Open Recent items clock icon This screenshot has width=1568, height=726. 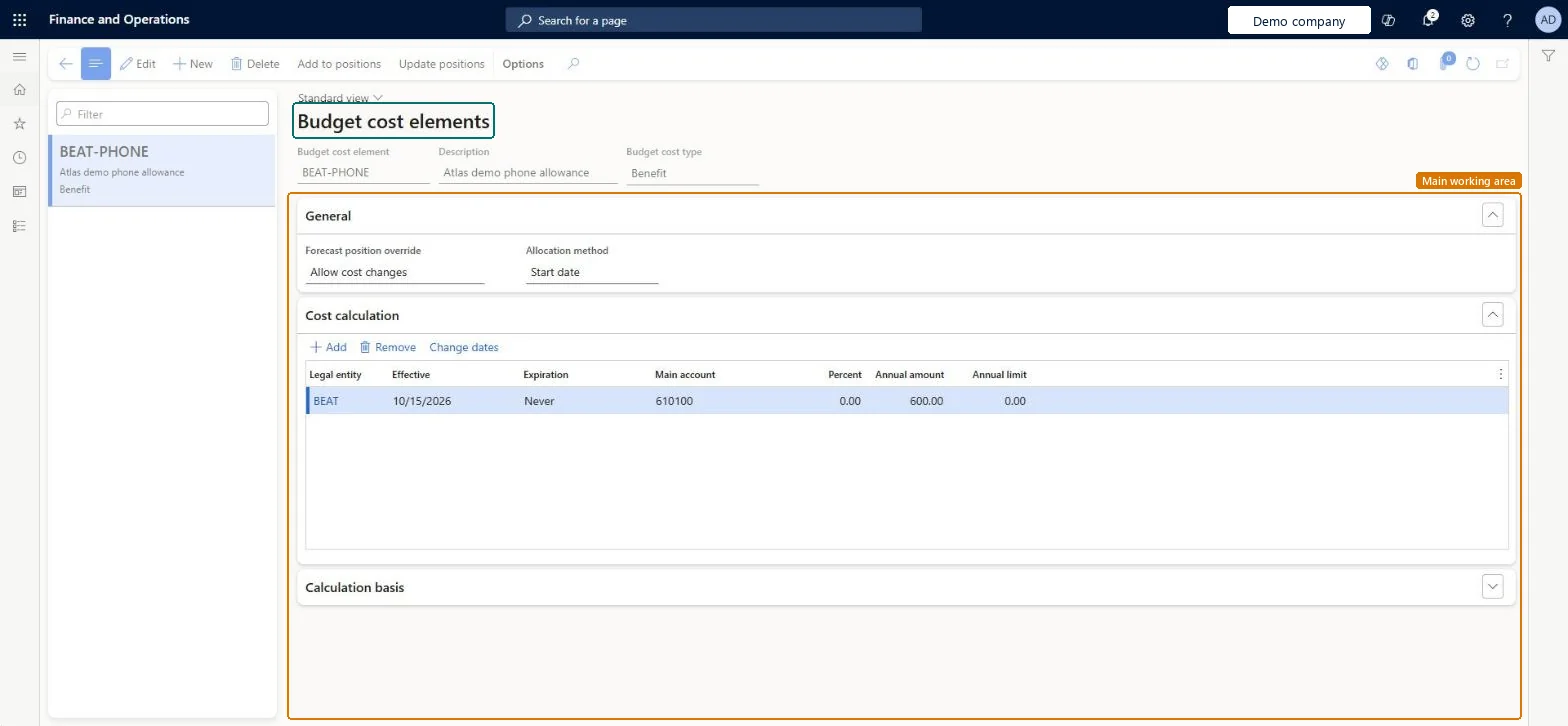[19, 158]
